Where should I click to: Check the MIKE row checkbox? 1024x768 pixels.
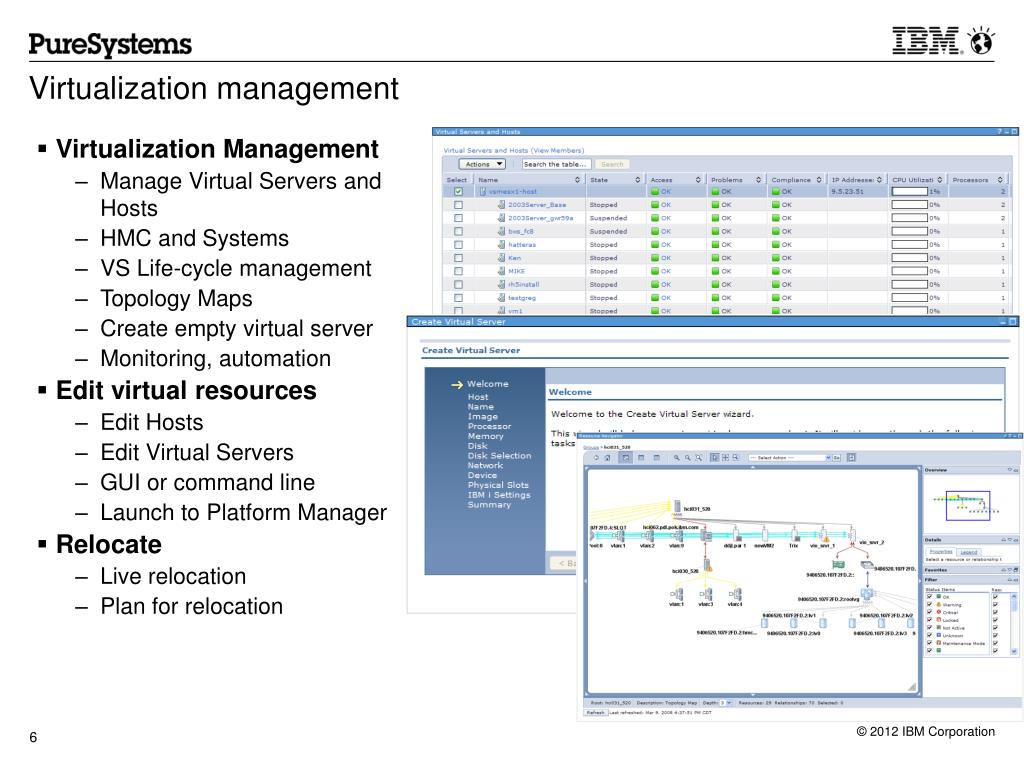pyautogui.click(x=458, y=271)
